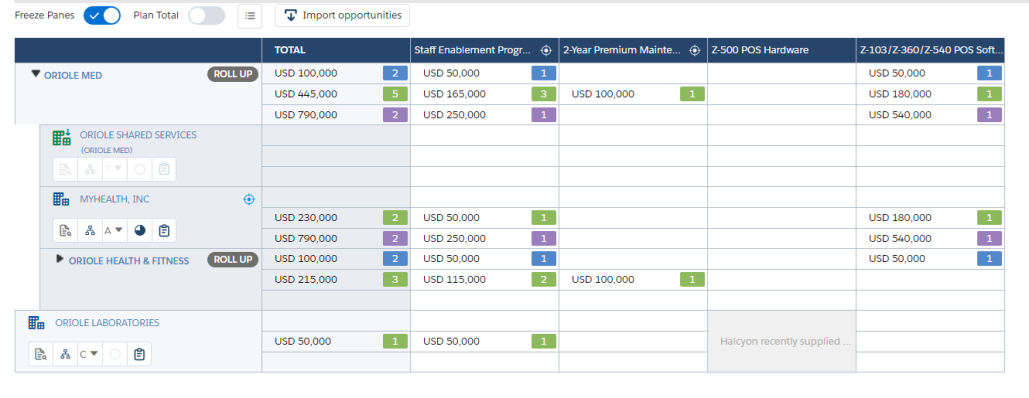Click ORIOLE LABORATORIES org hierarchy icon
1029x398 pixels.
pos(65,354)
